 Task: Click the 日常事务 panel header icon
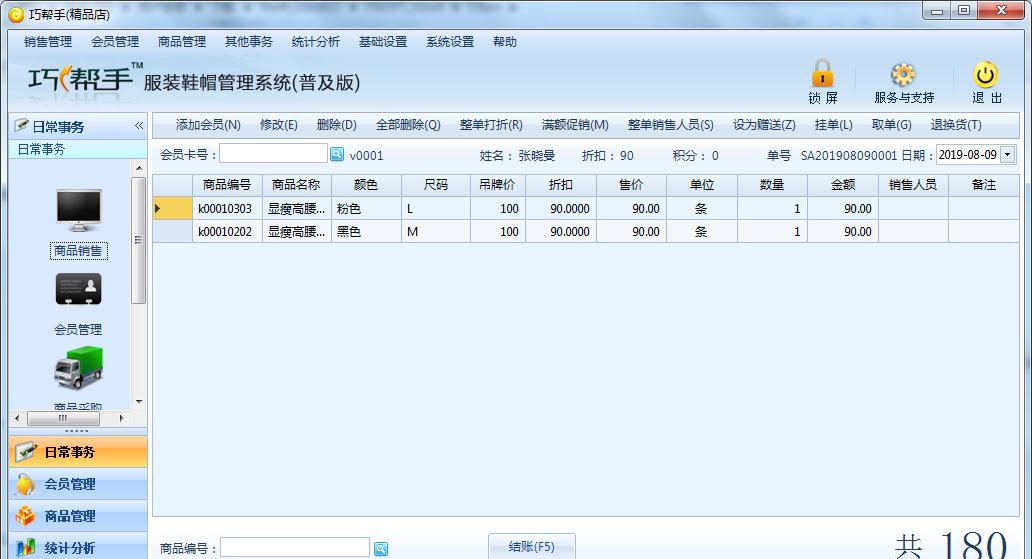22,124
